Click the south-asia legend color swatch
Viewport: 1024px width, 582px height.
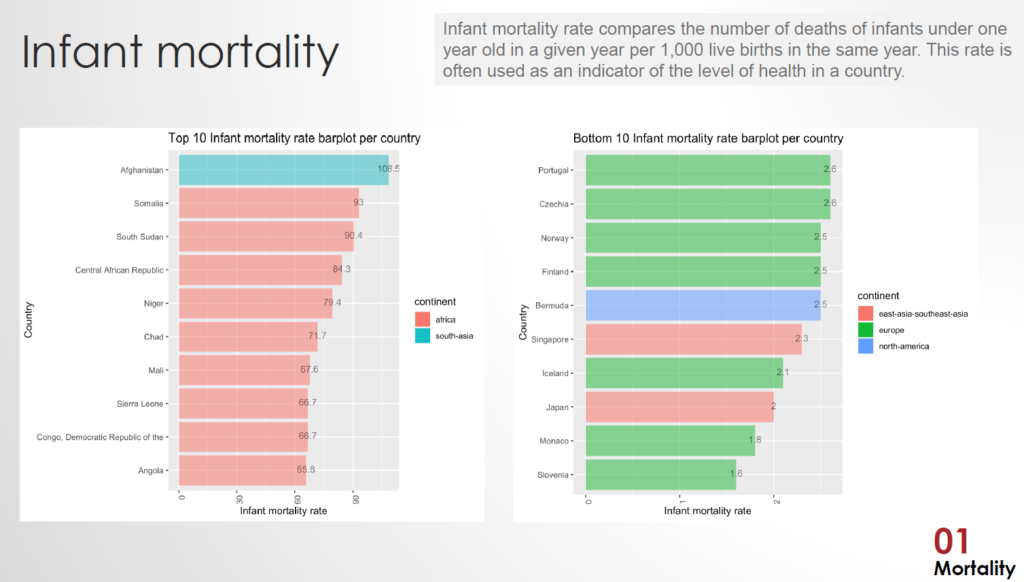[420, 336]
